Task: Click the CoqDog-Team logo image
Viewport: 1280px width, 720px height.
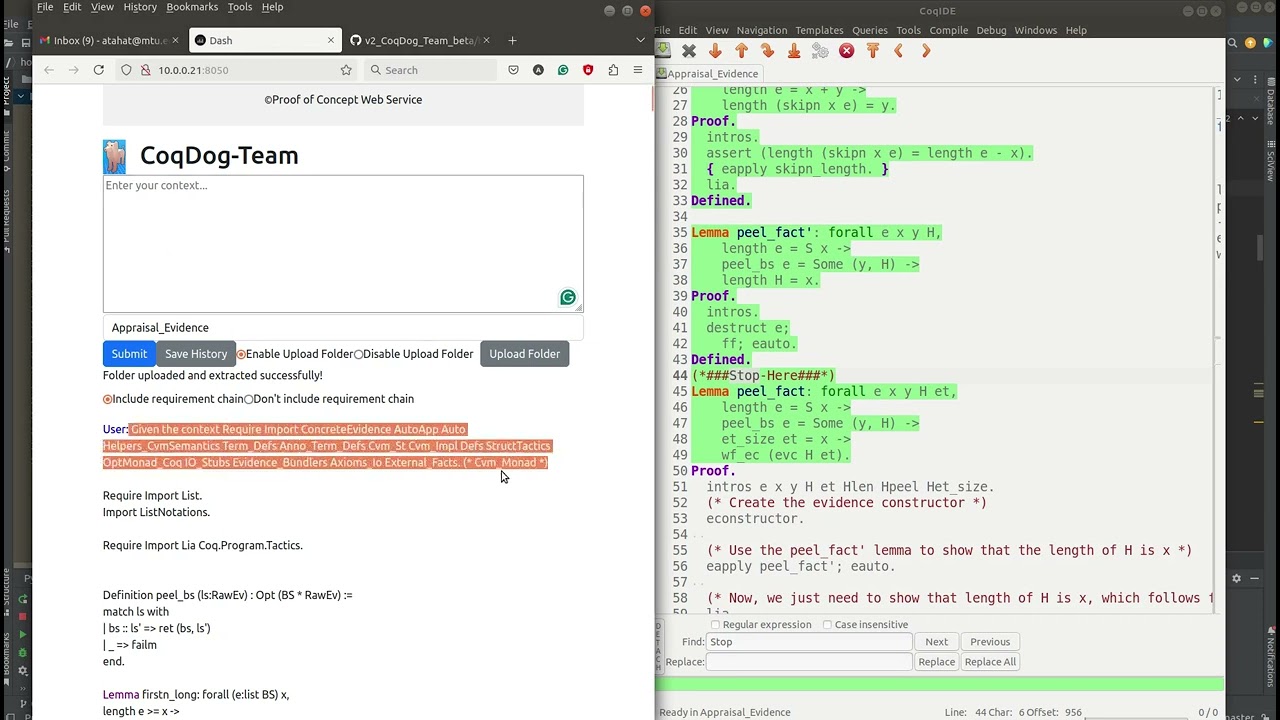Action: pos(114,157)
